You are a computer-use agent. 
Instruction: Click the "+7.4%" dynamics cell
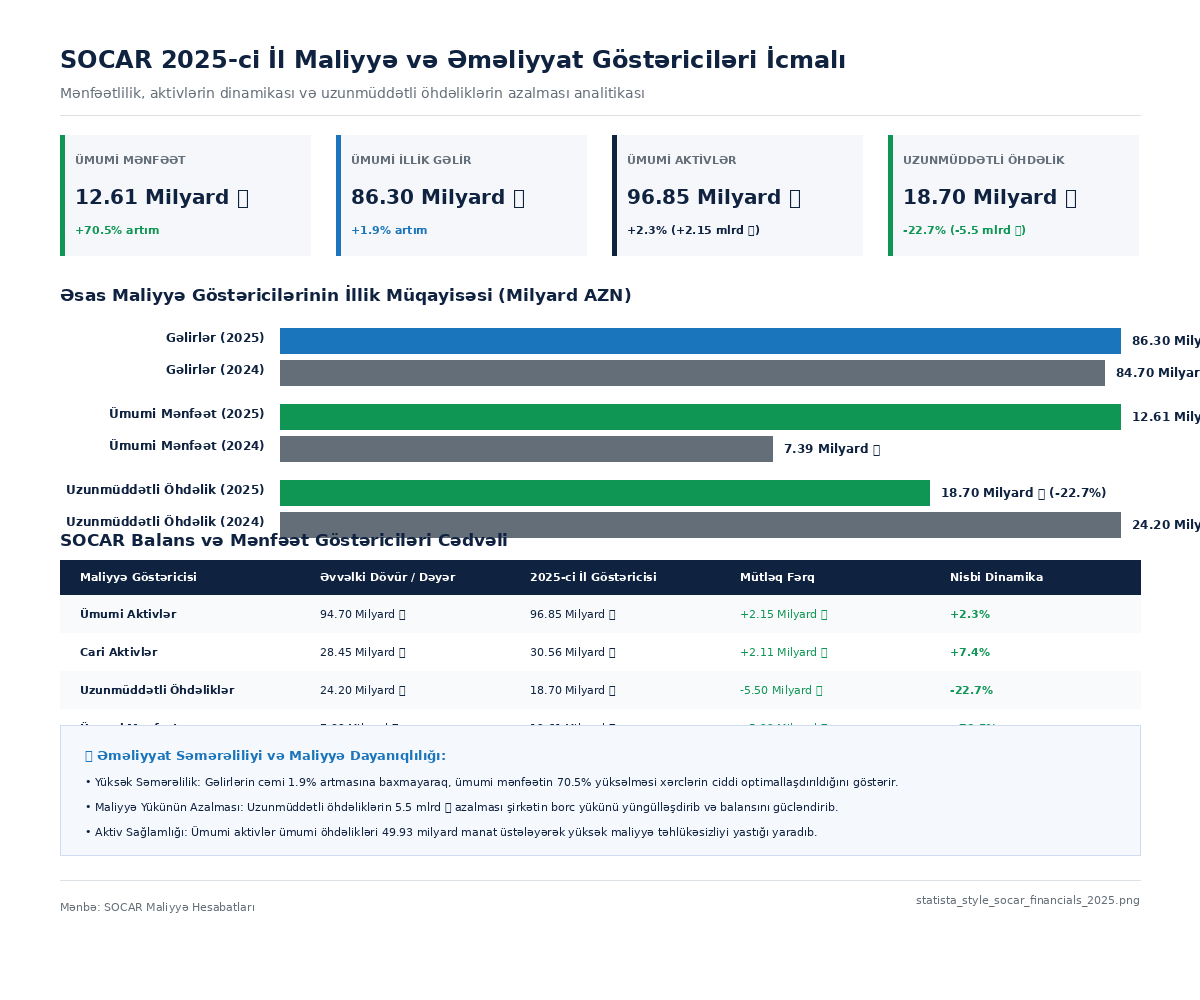point(970,653)
